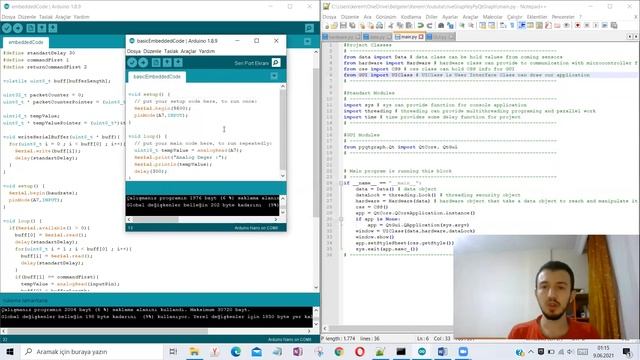Open Araçlar menu in basicEmbeddedCode window
Screen dimensions: 640x360
pyautogui.click(x=188, y=51)
